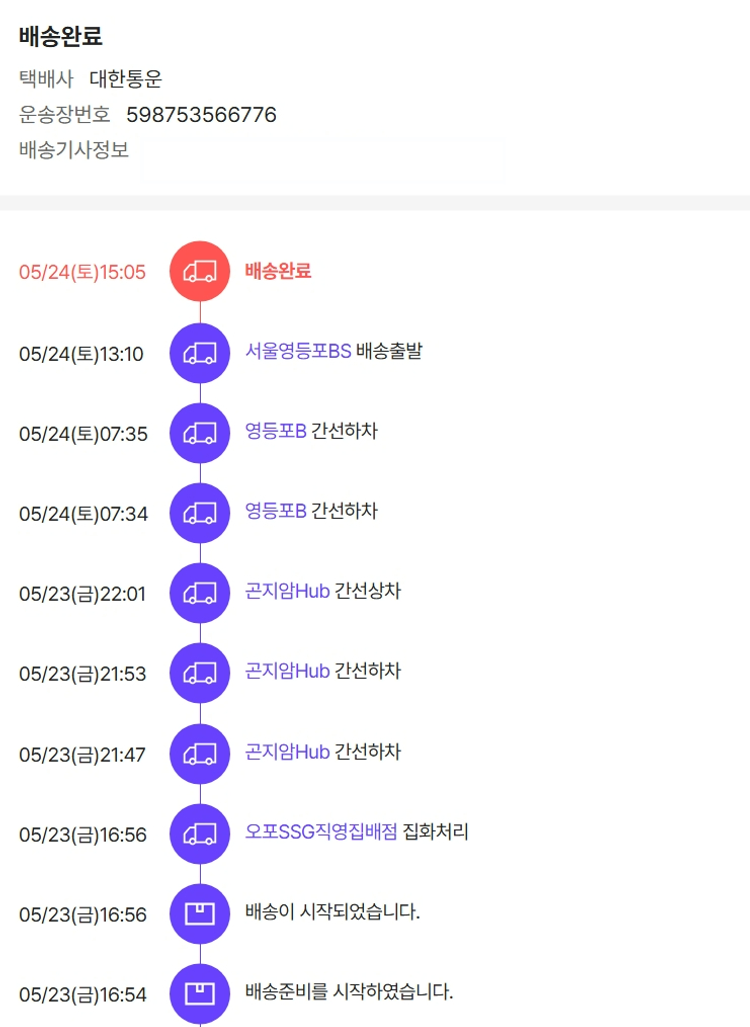This screenshot has width=750, height=1027.
Task: Click the red 배송완료 status text in timeline
Action: (x=278, y=271)
